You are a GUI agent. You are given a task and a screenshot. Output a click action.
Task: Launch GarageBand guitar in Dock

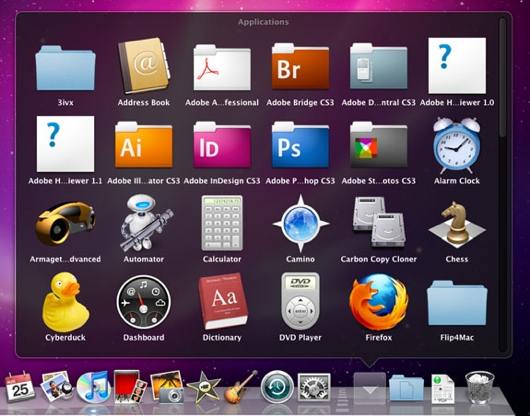coord(241,387)
